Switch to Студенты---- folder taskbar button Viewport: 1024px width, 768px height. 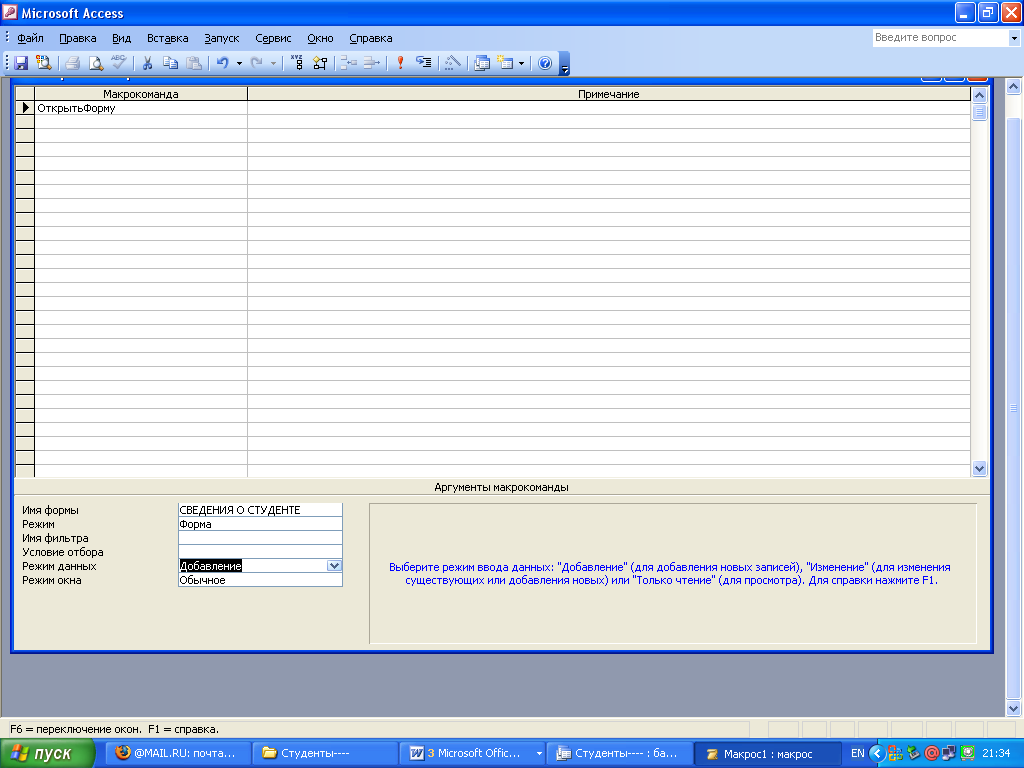(325, 753)
